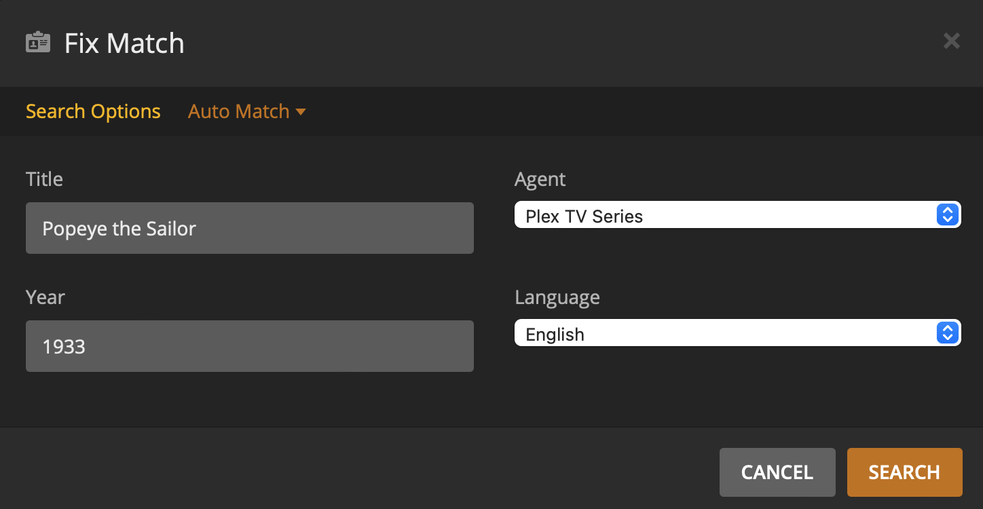Switch to the Search Options tab

93,111
